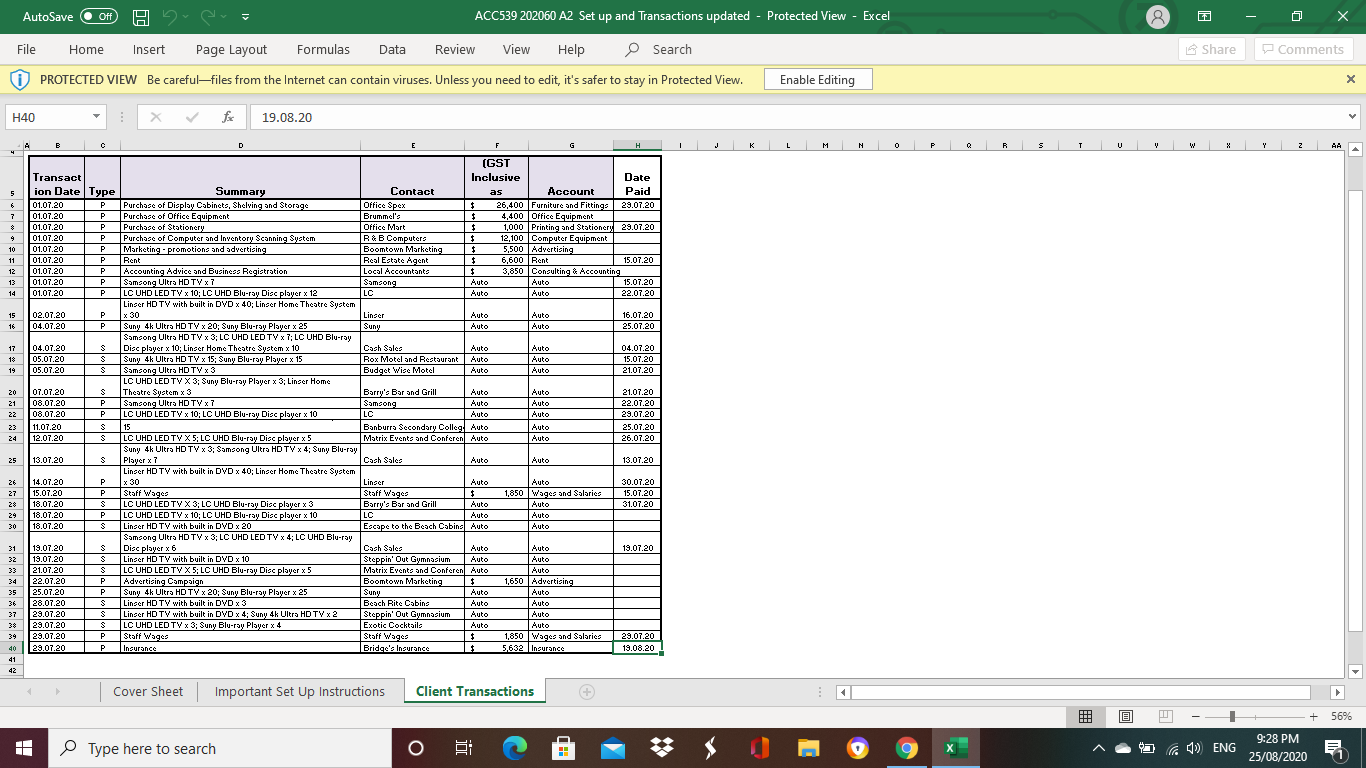This screenshot has height=768, width=1366.
Task: Switch to Important Set Up Instructions sheet
Action: pos(300,691)
